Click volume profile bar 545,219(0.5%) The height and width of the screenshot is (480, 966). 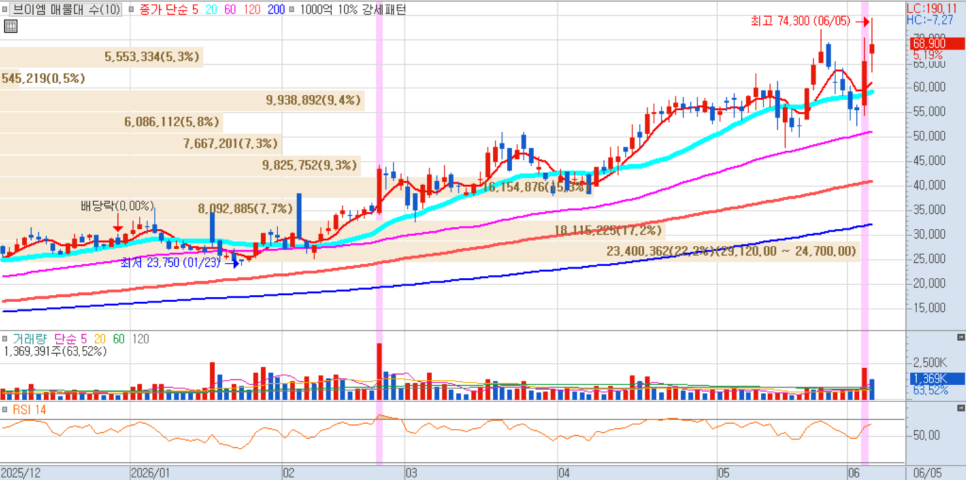click(44, 78)
